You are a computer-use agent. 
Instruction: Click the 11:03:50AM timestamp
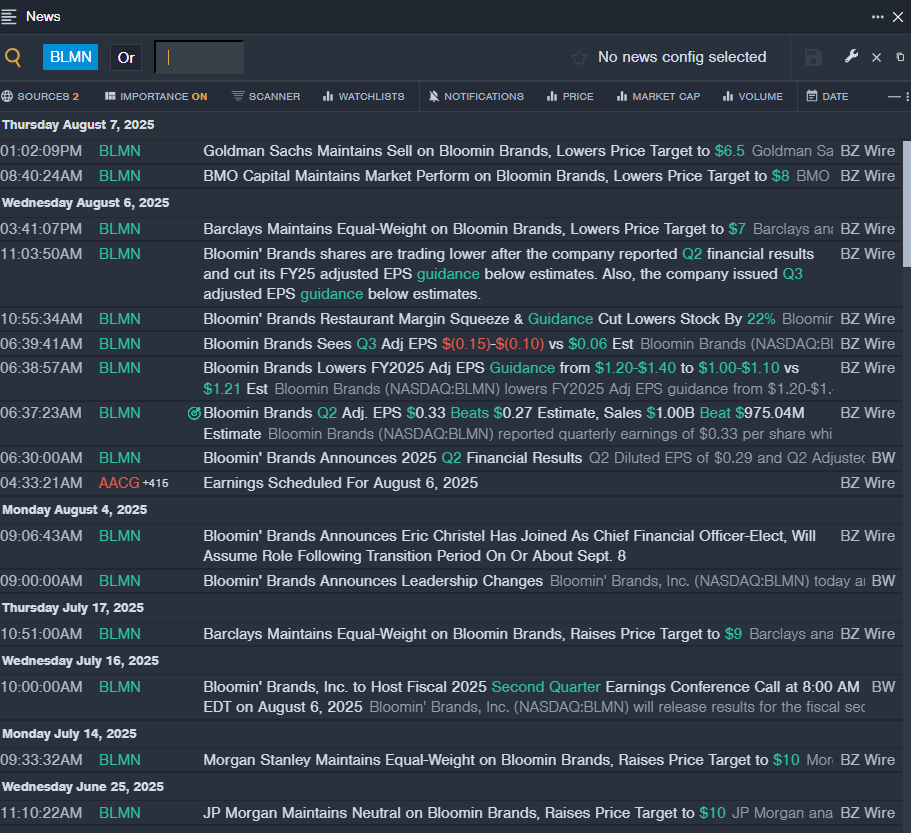tap(41, 254)
